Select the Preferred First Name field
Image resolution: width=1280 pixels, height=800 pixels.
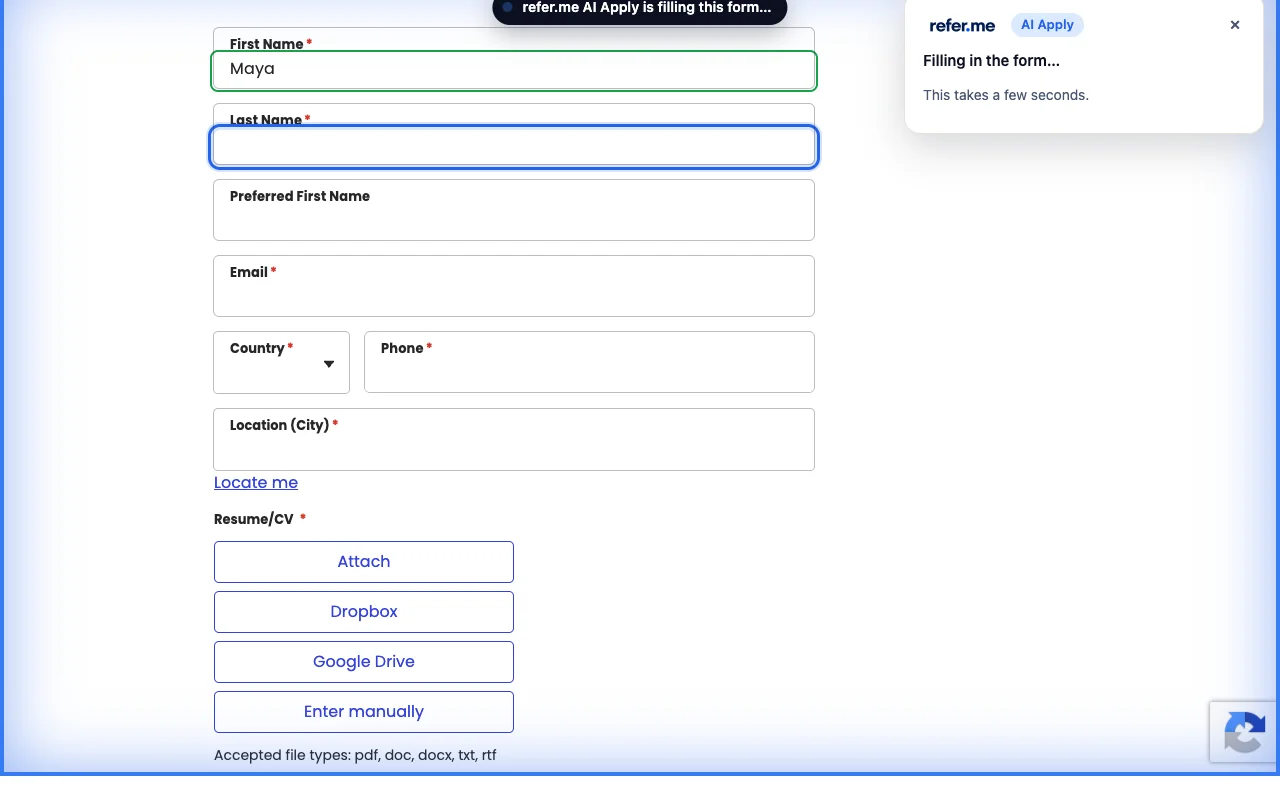coord(514,210)
